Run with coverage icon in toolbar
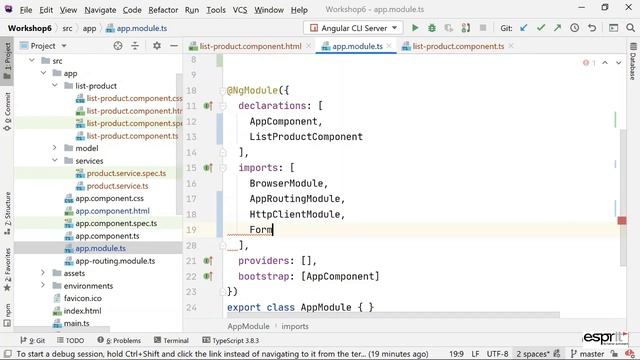 449,28
